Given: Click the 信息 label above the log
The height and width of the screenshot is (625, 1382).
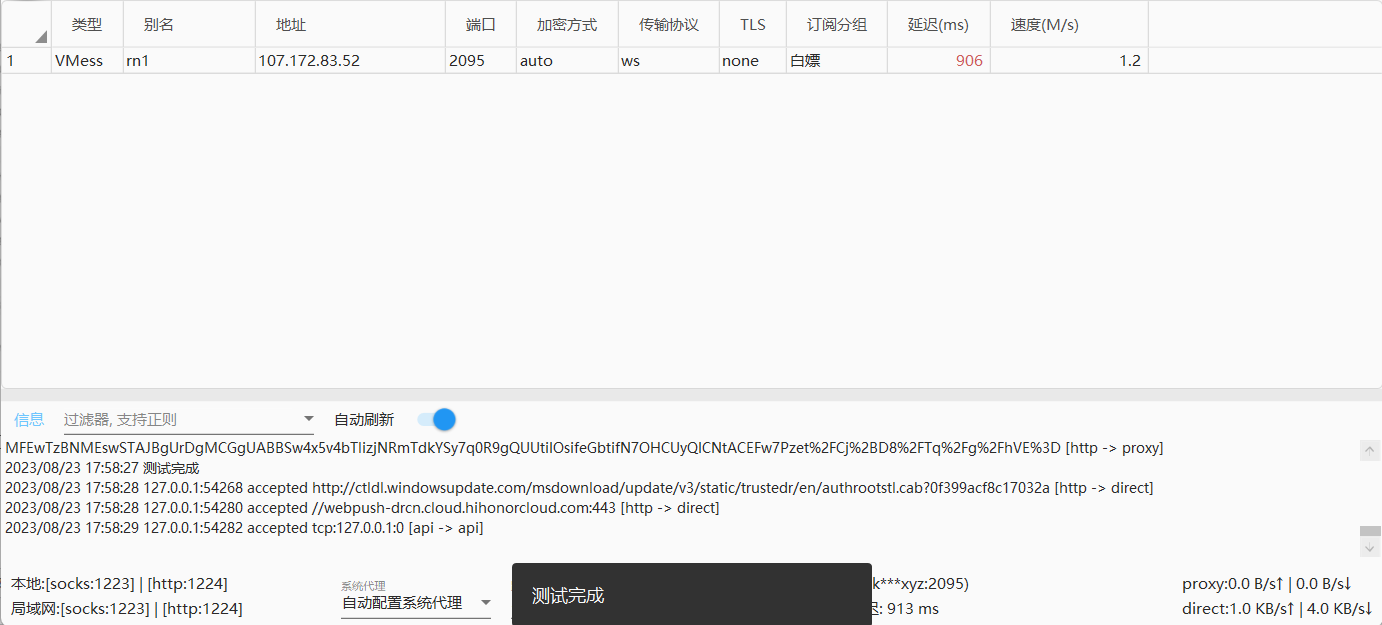Looking at the screenshot, I should point(29,420).
